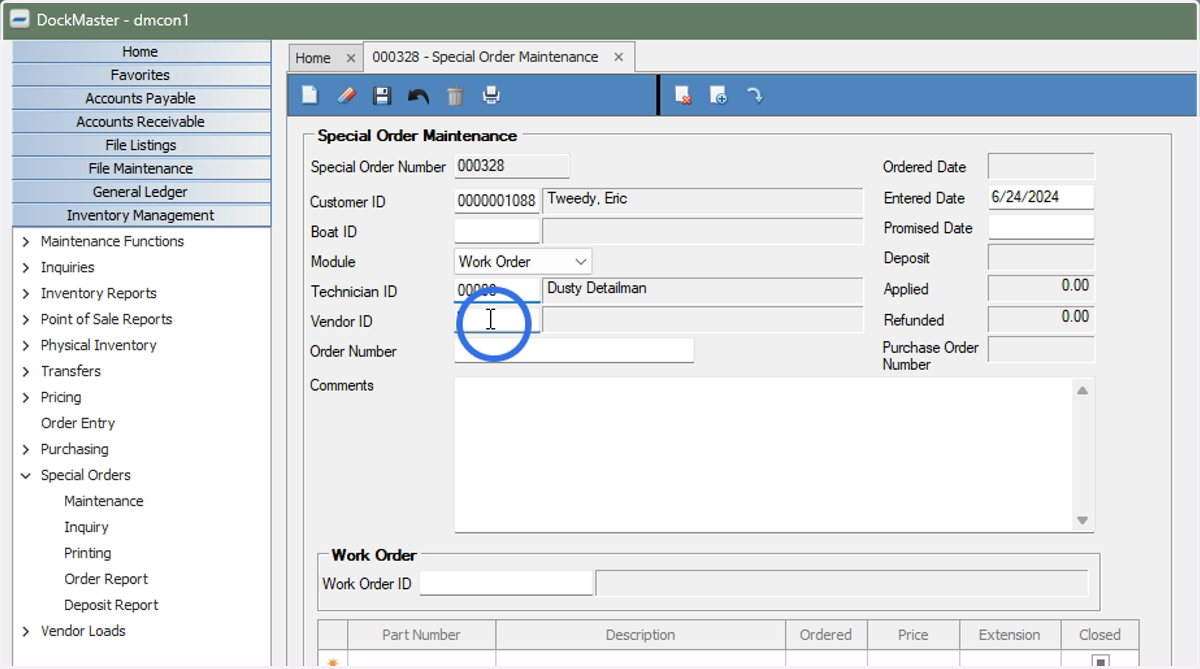Expand the Inventory Reports tree node
Screen dimensions: 1200x669
tap(26, 293)
